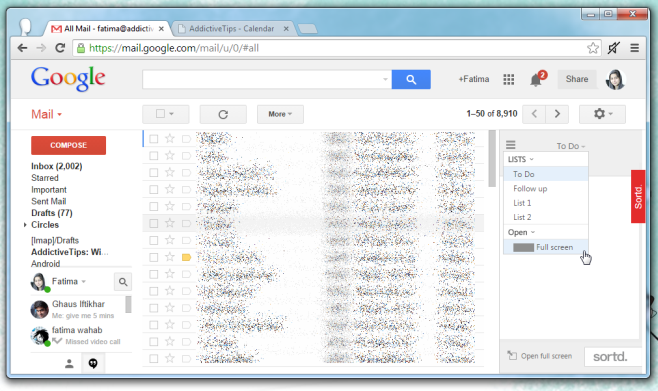Select the To Do list entry

[x=546, y=174]
